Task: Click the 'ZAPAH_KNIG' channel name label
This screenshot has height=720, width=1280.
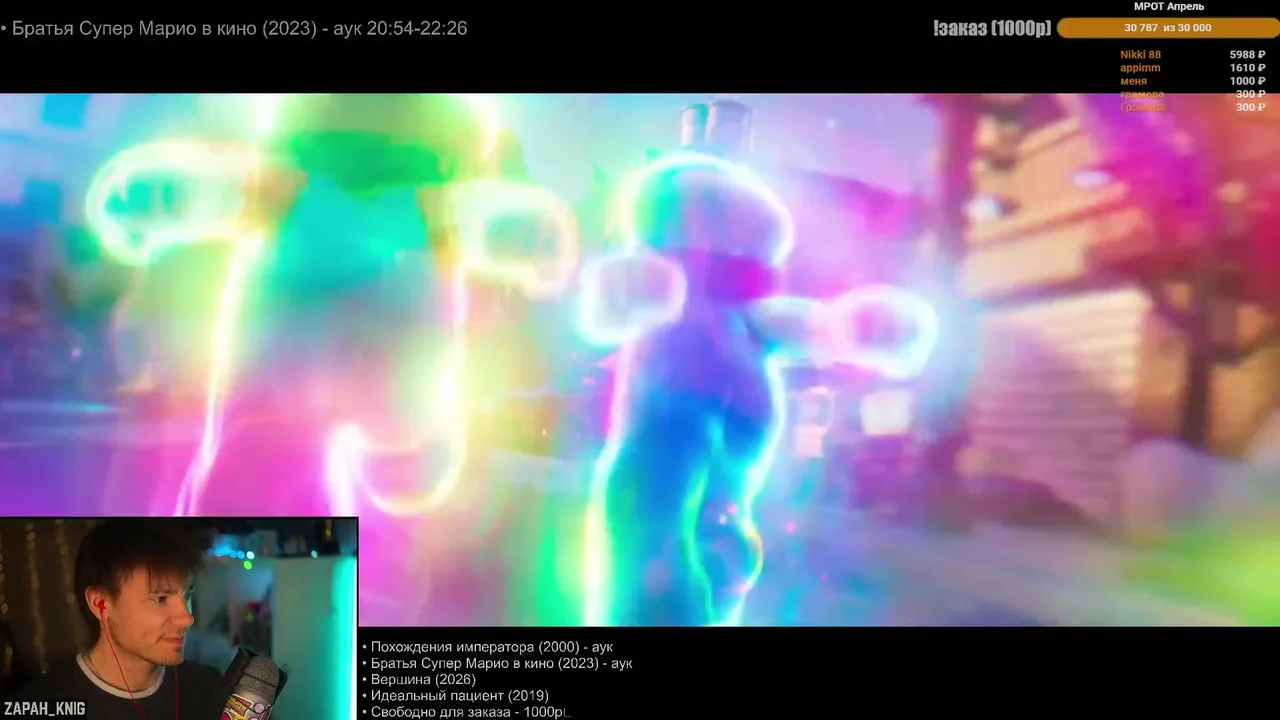Action: coord(43,709)
